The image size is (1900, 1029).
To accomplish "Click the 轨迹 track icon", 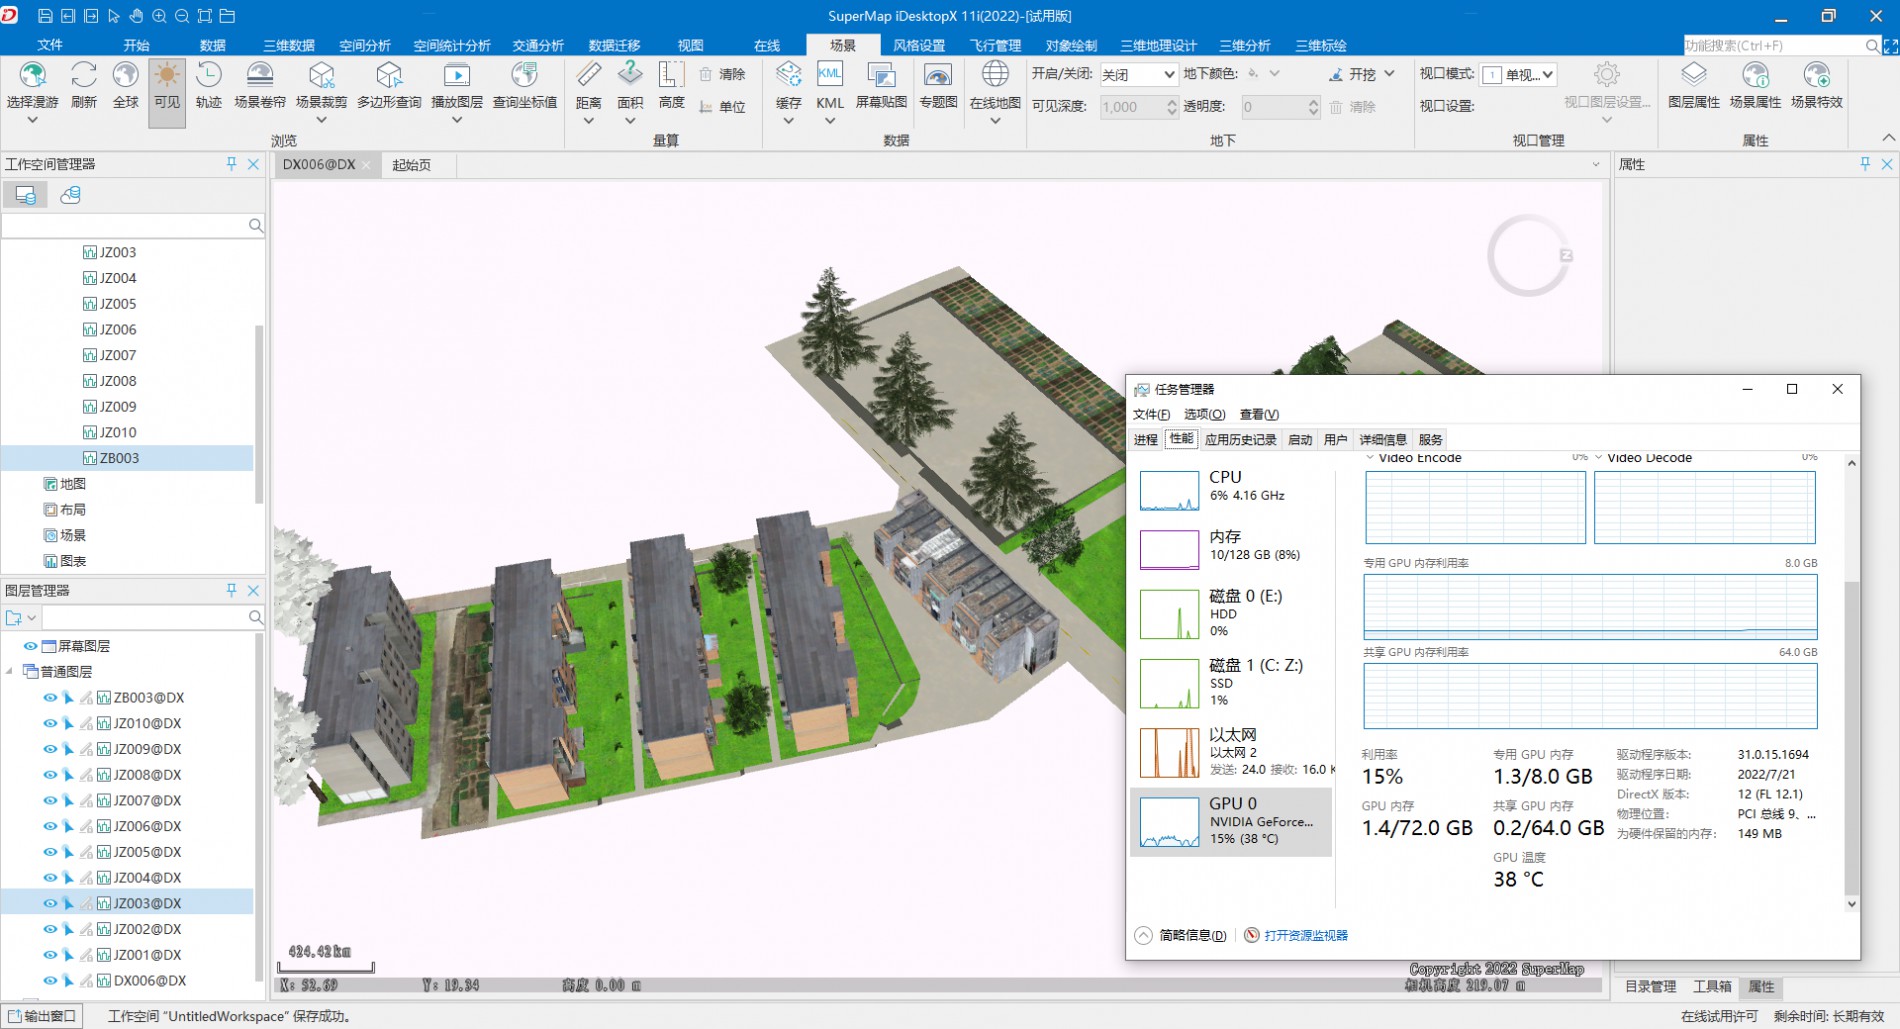I will 209,76.
